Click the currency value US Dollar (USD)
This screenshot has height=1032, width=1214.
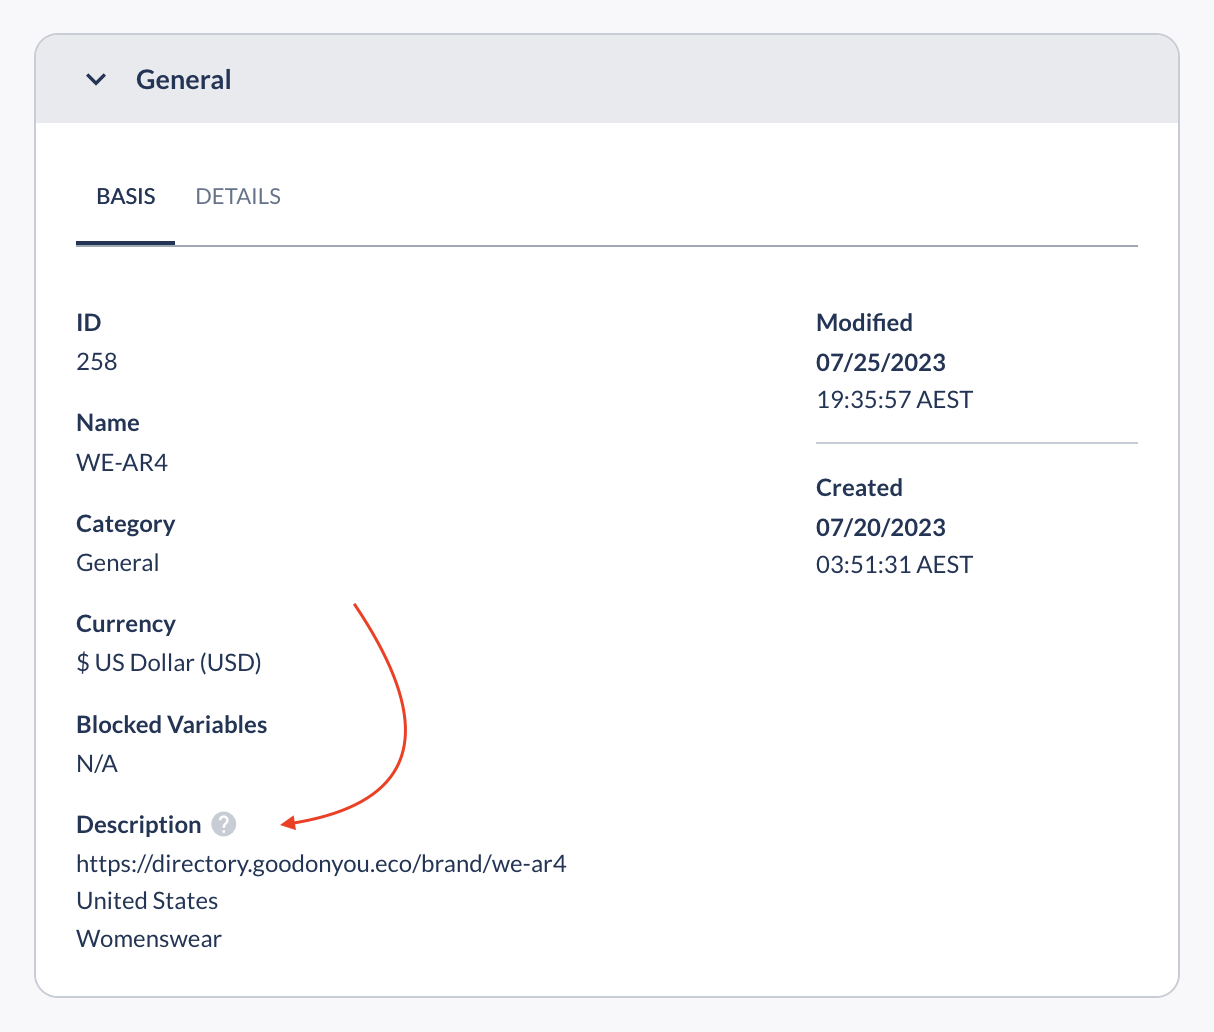pyautogui.click(x=169, y=663)
